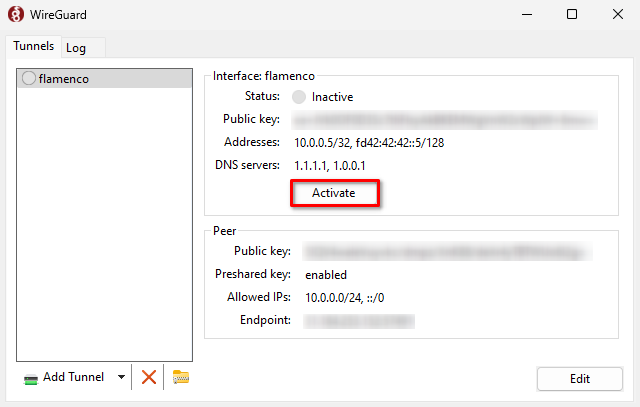Minimize the WireGuard window
Screen dimensions: 640x407
[x=527, y=14]
